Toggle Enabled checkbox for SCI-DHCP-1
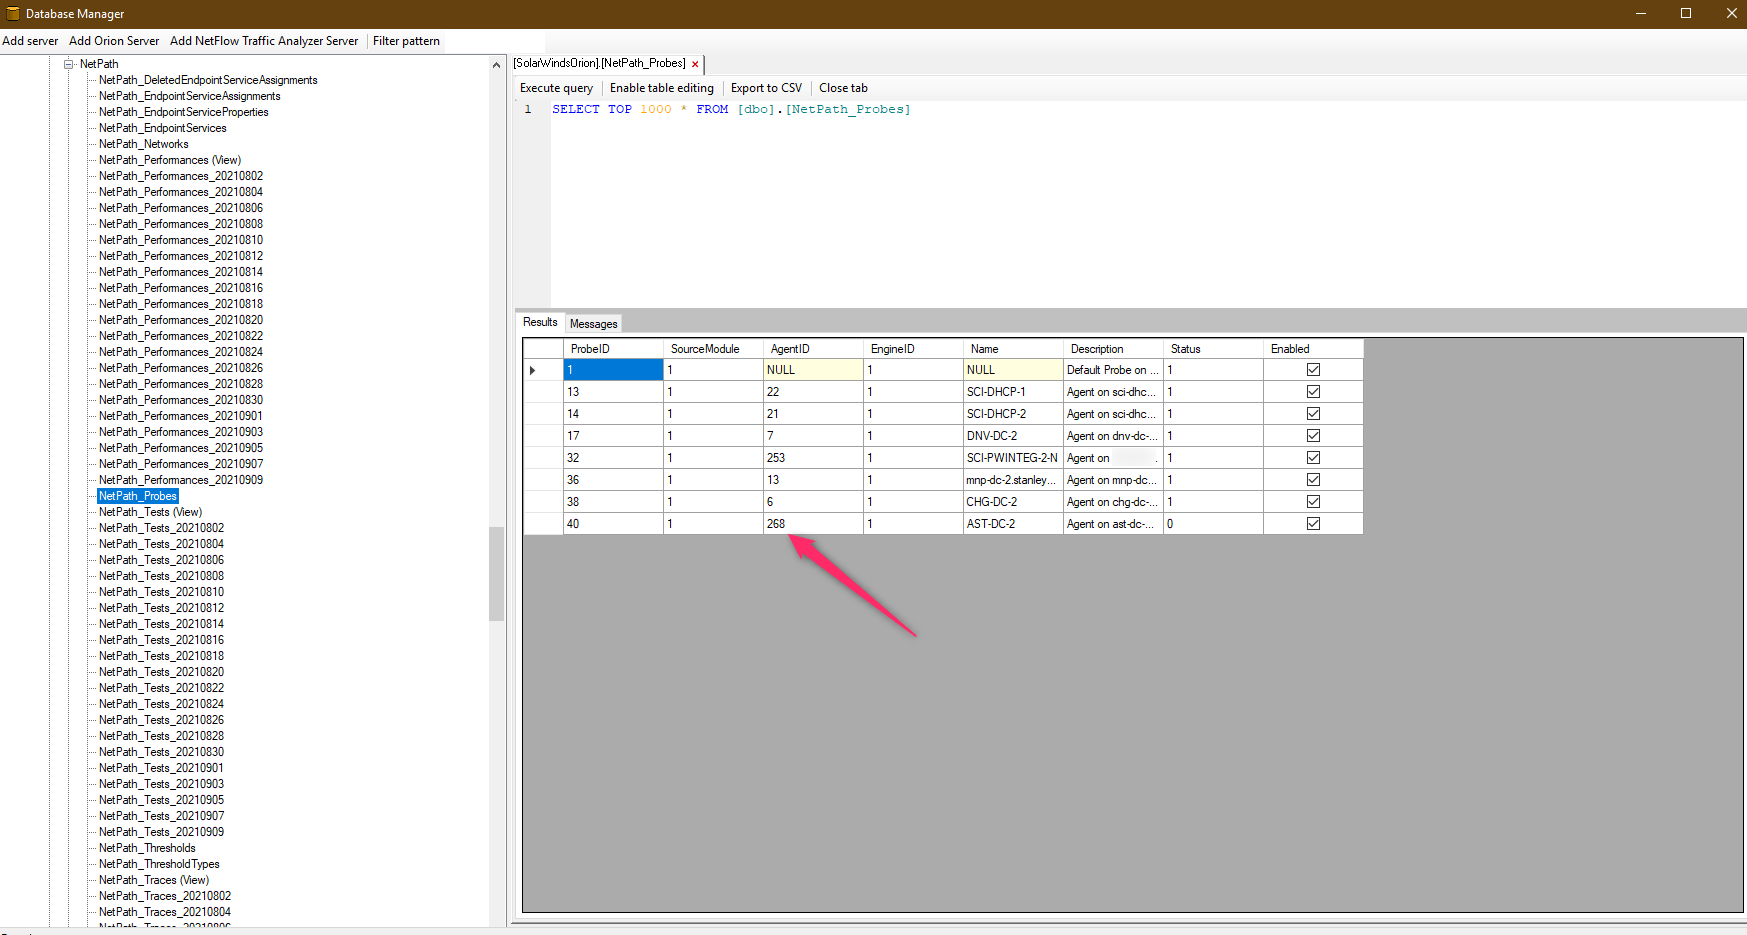1747x935 pixels. pyautogui.click(x=1313, y=392)
